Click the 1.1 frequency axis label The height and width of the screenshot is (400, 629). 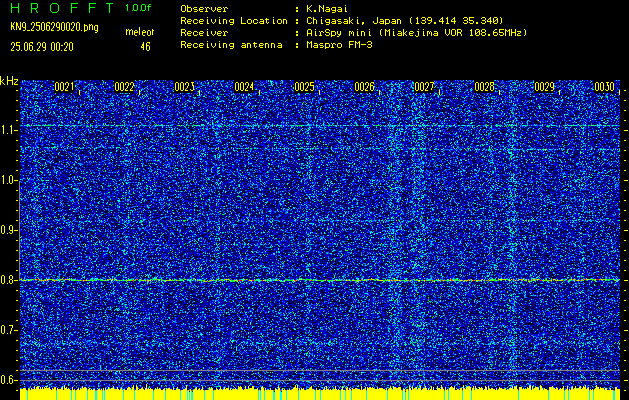pyautogui.click(x=8, y=130)
